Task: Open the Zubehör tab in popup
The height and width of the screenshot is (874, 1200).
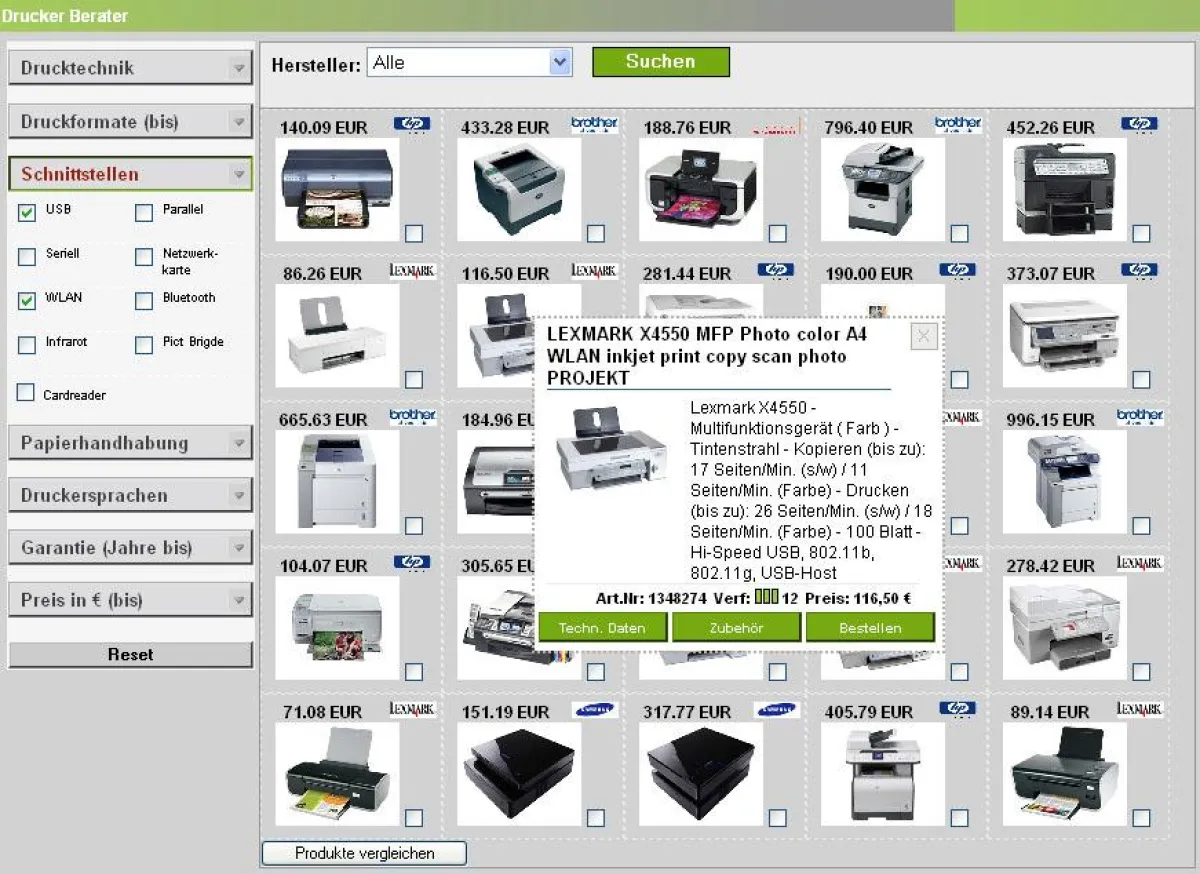Action: [x=736, y=628]
